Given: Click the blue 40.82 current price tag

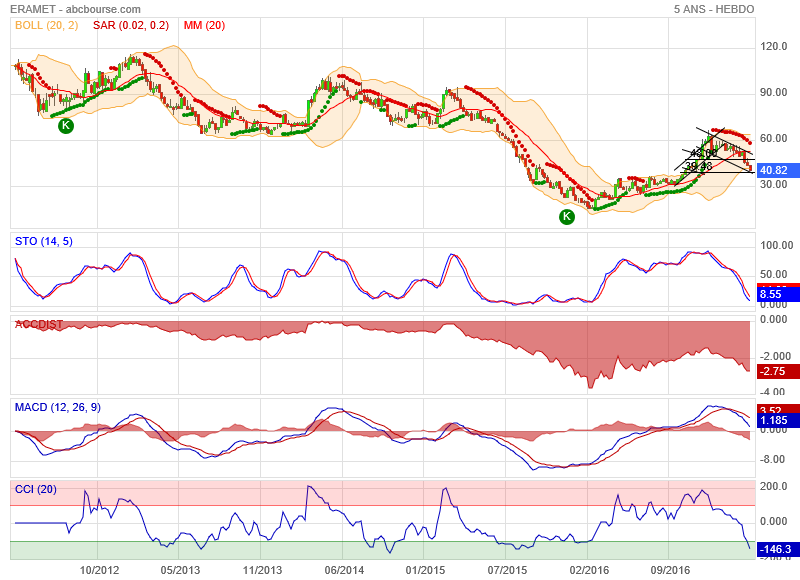Looking at the screenshot, I should (x=778, y=170).
